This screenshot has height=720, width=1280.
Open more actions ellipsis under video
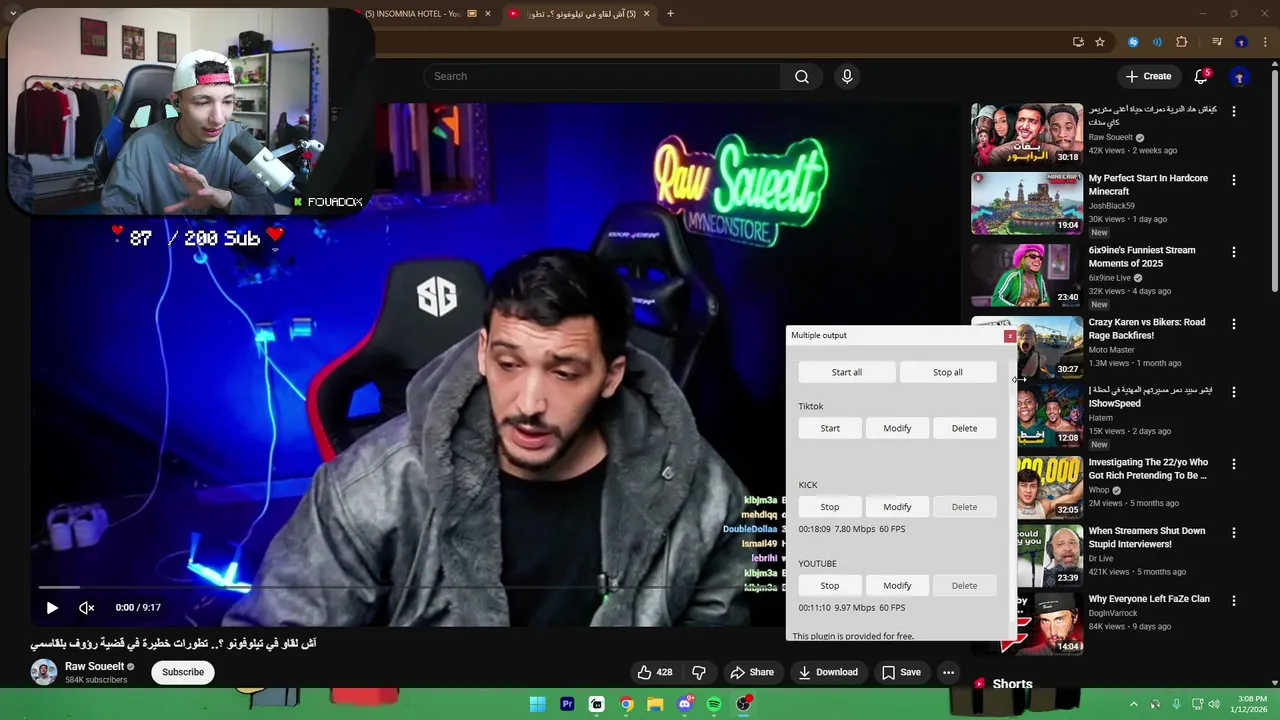pyautogui.click(x=948, y=672)
